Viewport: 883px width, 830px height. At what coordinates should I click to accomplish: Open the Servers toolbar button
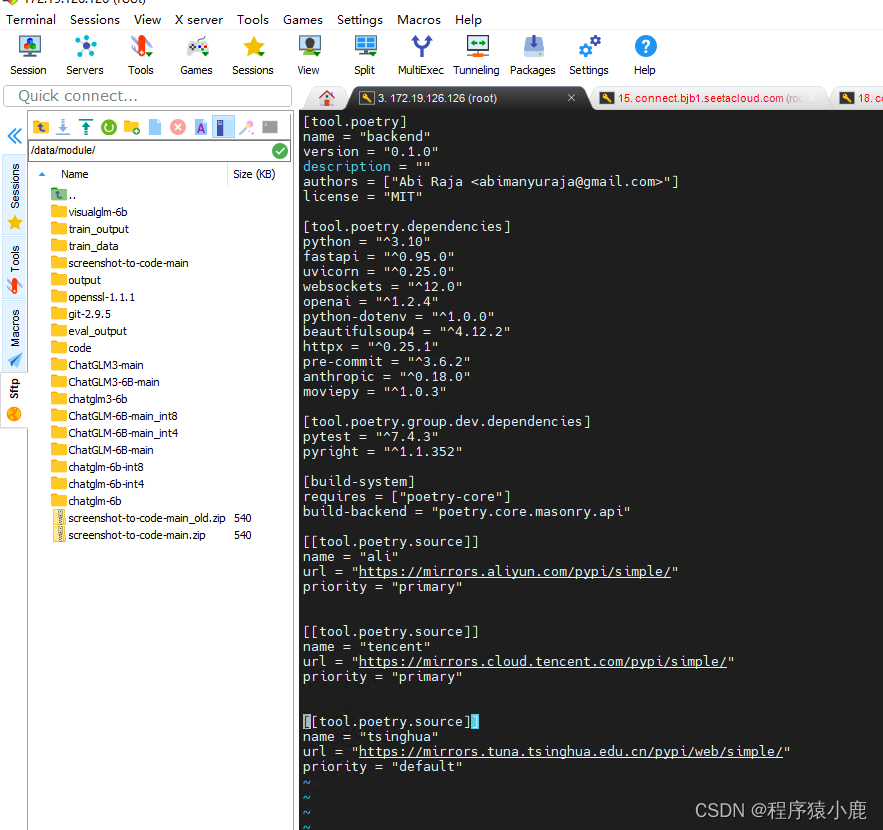[85, 55]
